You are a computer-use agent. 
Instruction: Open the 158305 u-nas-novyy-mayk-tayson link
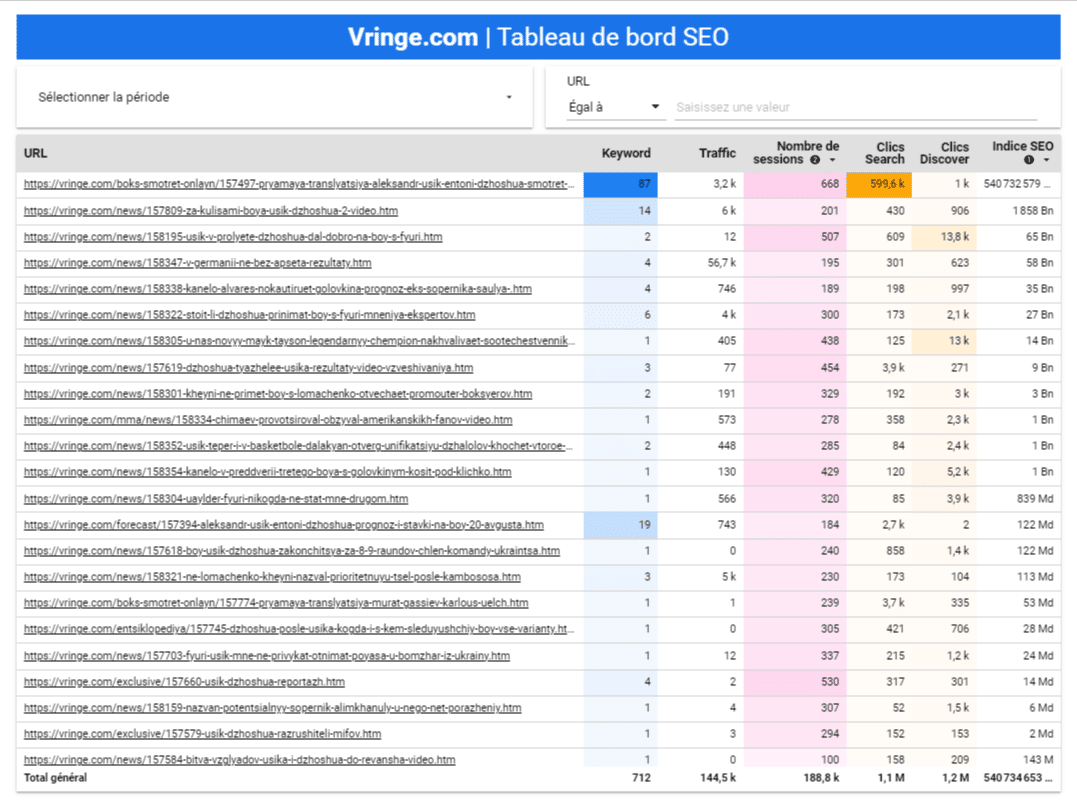[x=299, y=341]
